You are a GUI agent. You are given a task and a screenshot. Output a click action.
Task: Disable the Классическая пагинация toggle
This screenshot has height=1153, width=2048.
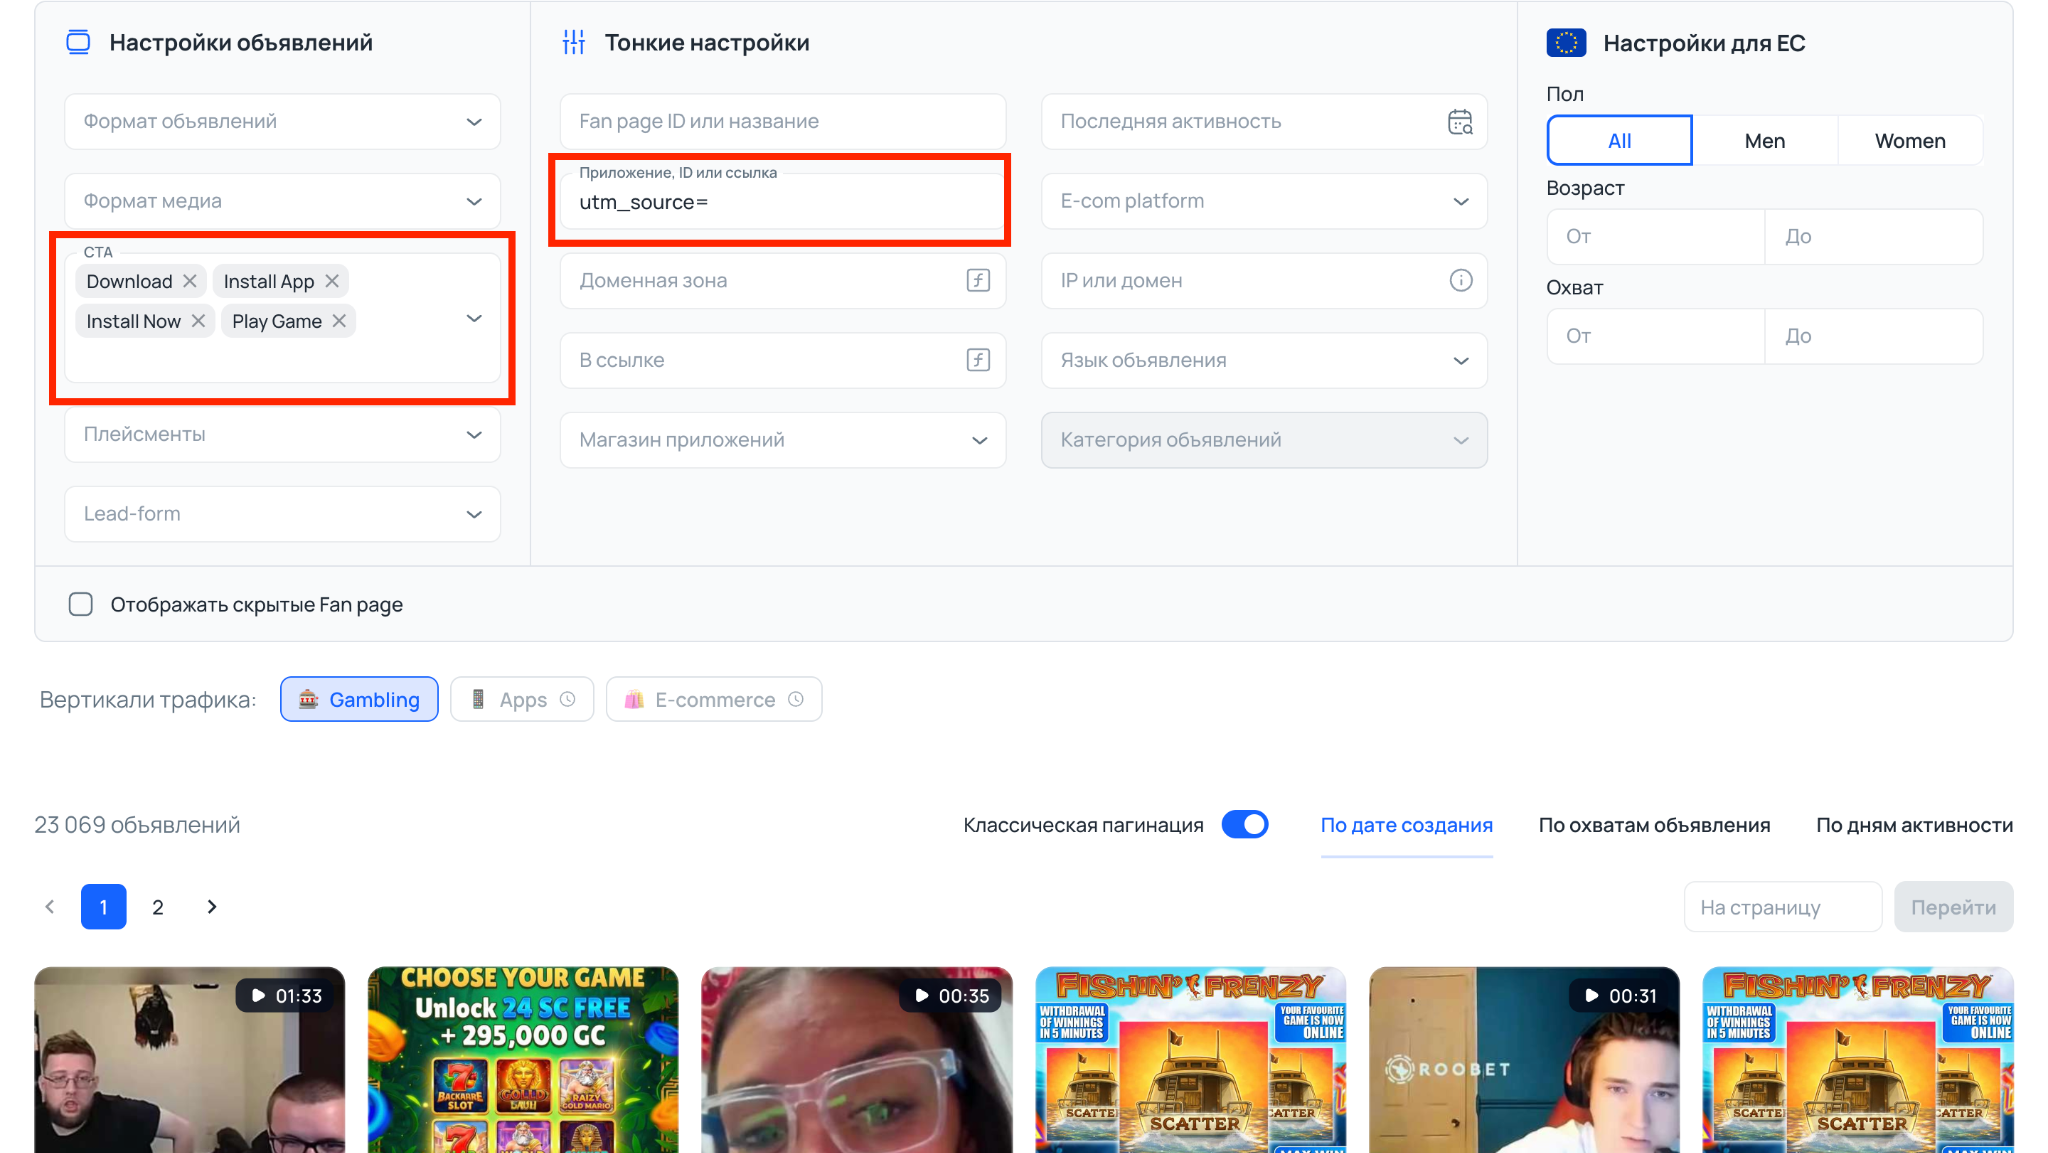click(1245, 824)
